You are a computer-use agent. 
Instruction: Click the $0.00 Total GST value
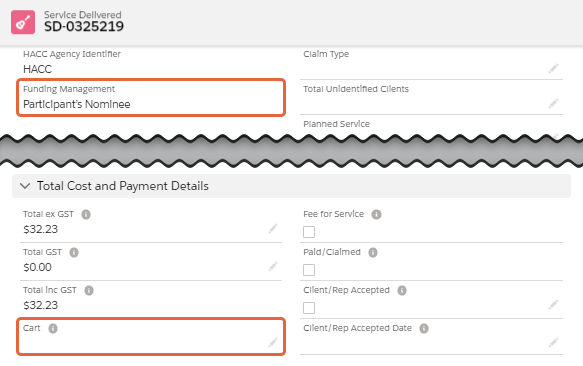37,267
